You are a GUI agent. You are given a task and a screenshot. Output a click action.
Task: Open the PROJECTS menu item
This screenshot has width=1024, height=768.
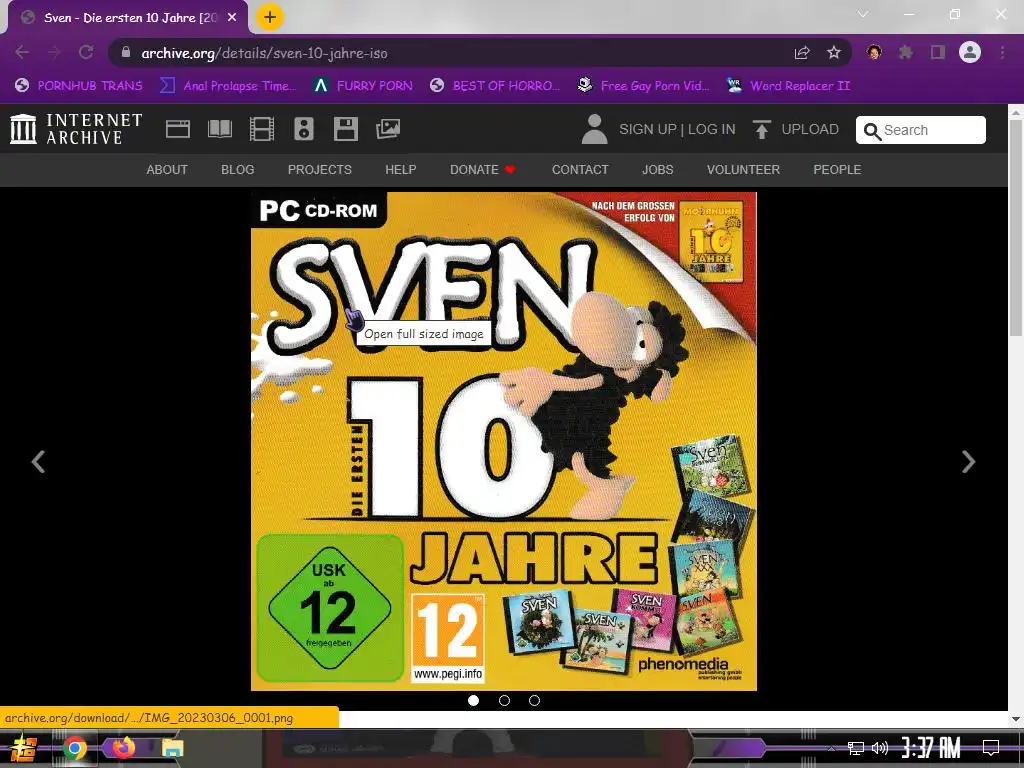click(320, 170)
